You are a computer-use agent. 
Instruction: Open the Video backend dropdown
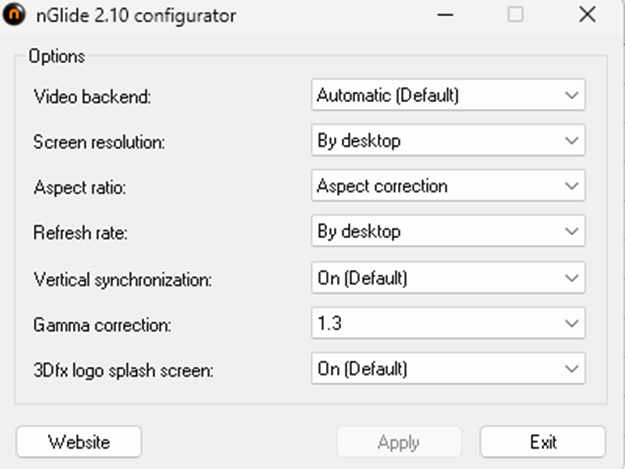[x=448, y=95]
